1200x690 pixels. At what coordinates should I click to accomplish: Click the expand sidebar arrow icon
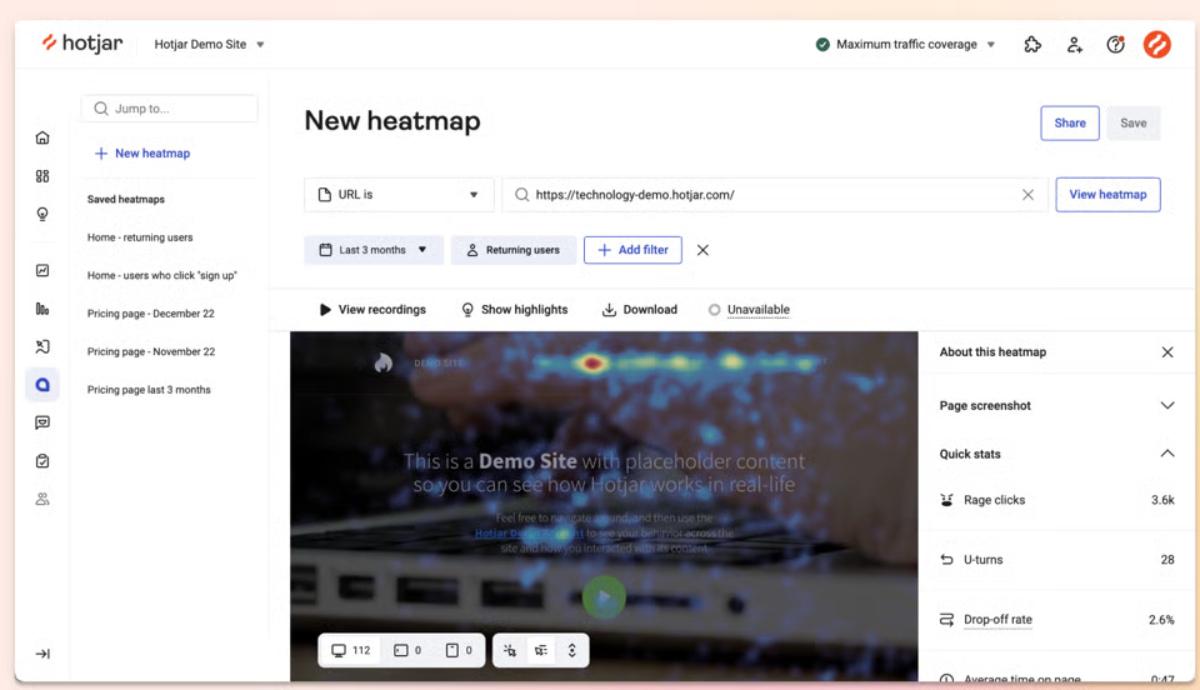click(43, 653)
